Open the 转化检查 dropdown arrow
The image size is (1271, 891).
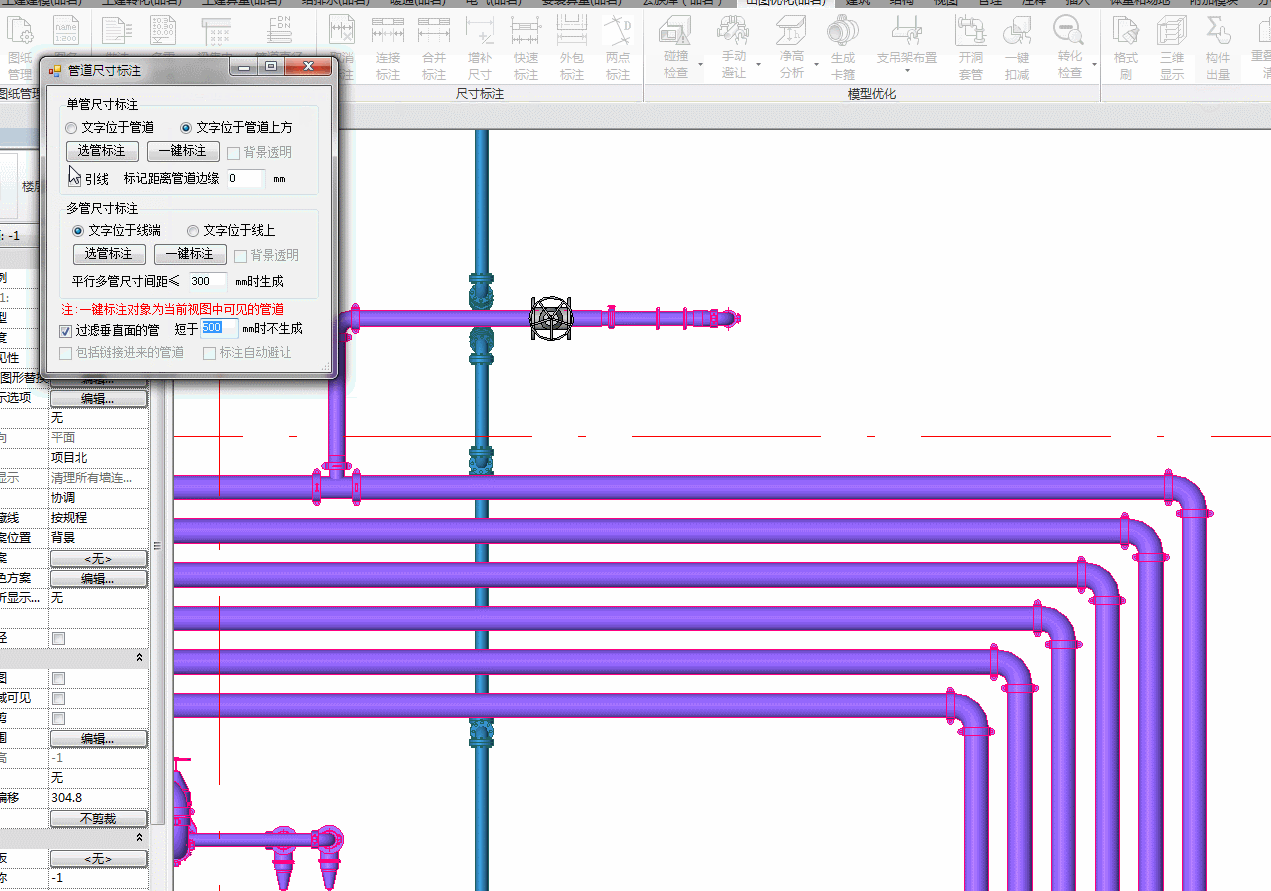1094,66
